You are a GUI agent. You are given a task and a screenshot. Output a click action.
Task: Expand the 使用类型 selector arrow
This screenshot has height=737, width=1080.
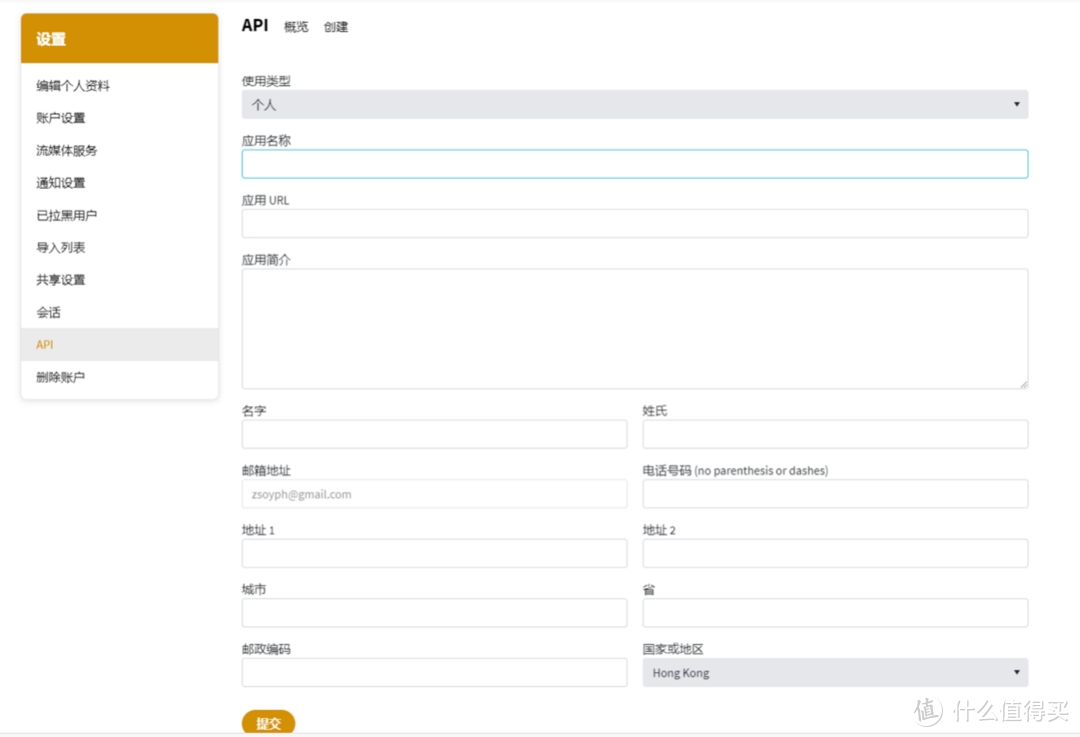click(x=1020, y=104)
